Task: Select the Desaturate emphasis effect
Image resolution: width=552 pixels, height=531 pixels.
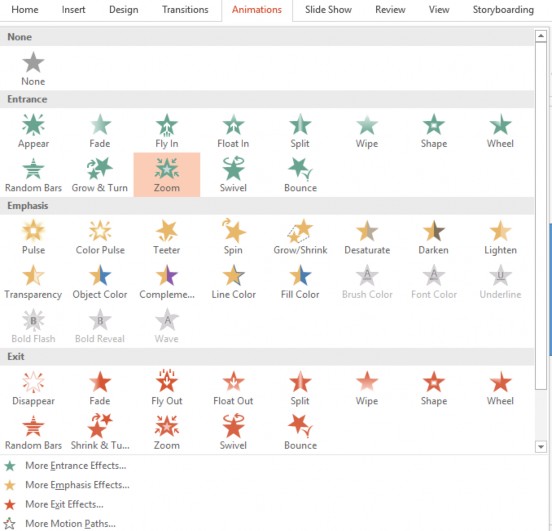Action: click(x=367, y=237)
